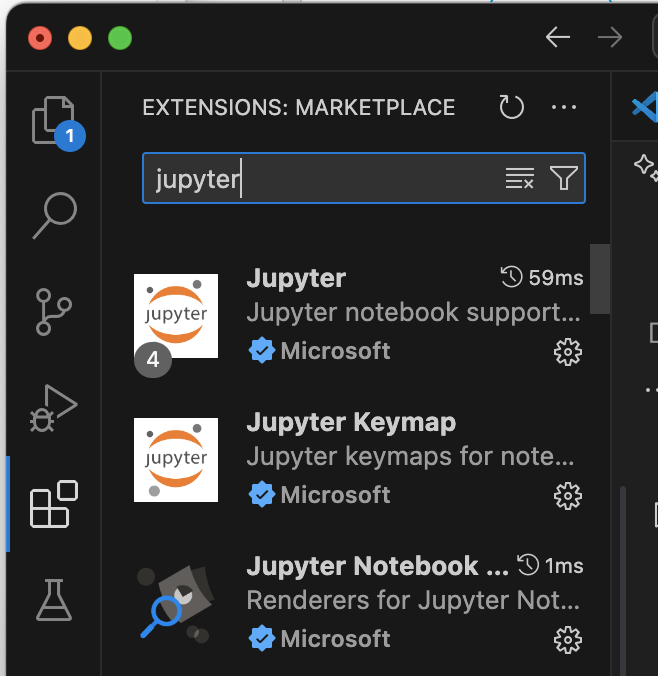Image resolution: width=658 pixels, height=676 pixels.
Task: Click Microsoft publisher under Jupyter Keymap
Action: (335, 495)
